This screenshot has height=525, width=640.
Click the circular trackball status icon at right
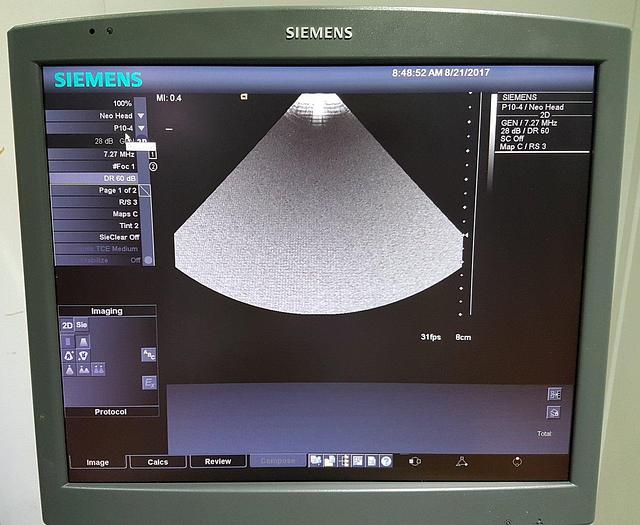click(x=517, y=462)
